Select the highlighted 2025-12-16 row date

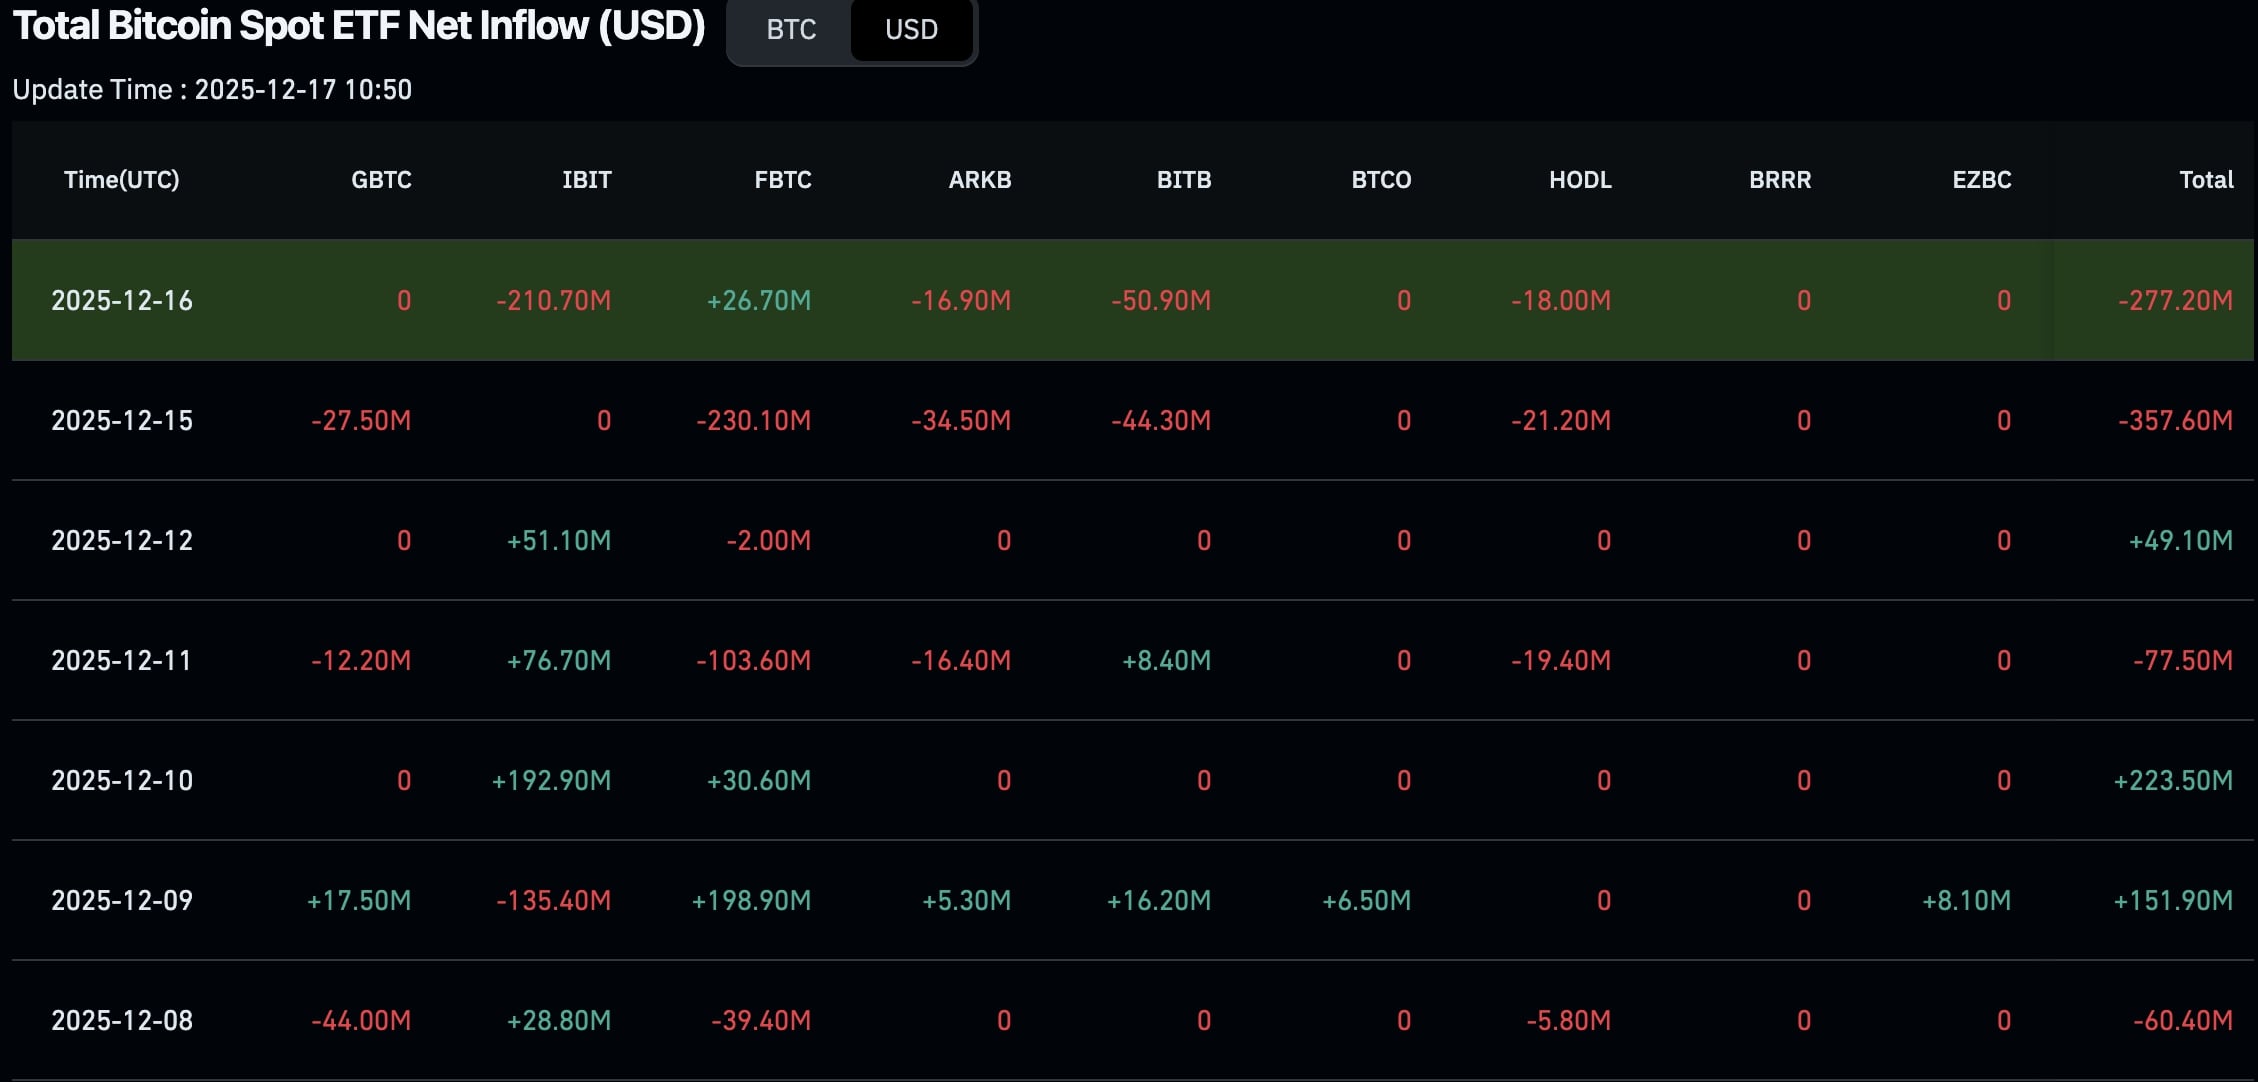pos(122,301)
